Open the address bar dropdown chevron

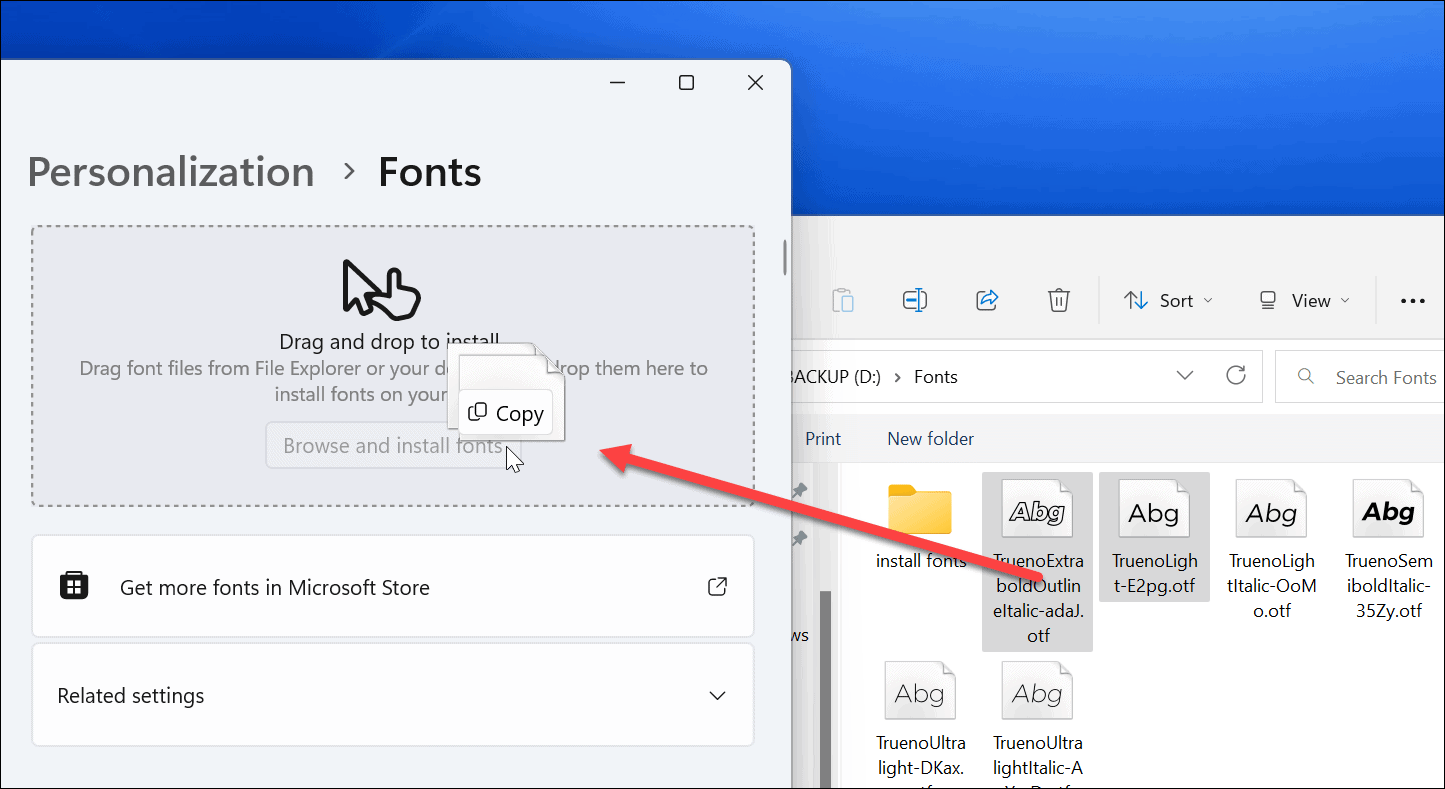coord(1185,376)
